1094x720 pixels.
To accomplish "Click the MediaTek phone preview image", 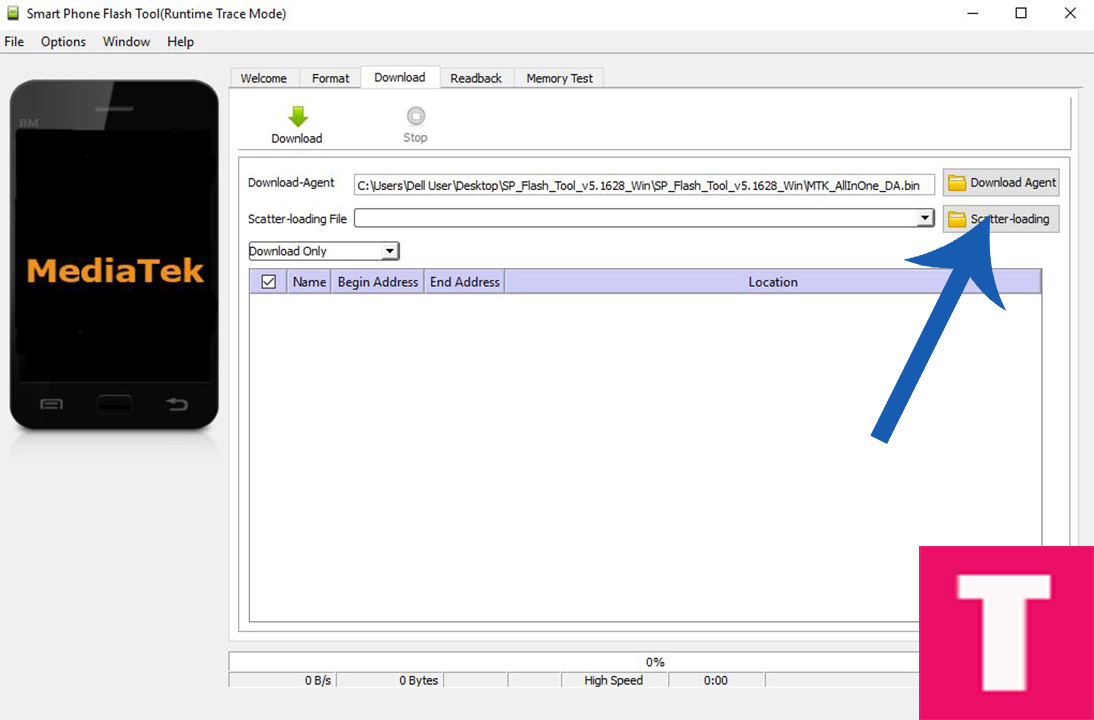I will tap(114, 255).
